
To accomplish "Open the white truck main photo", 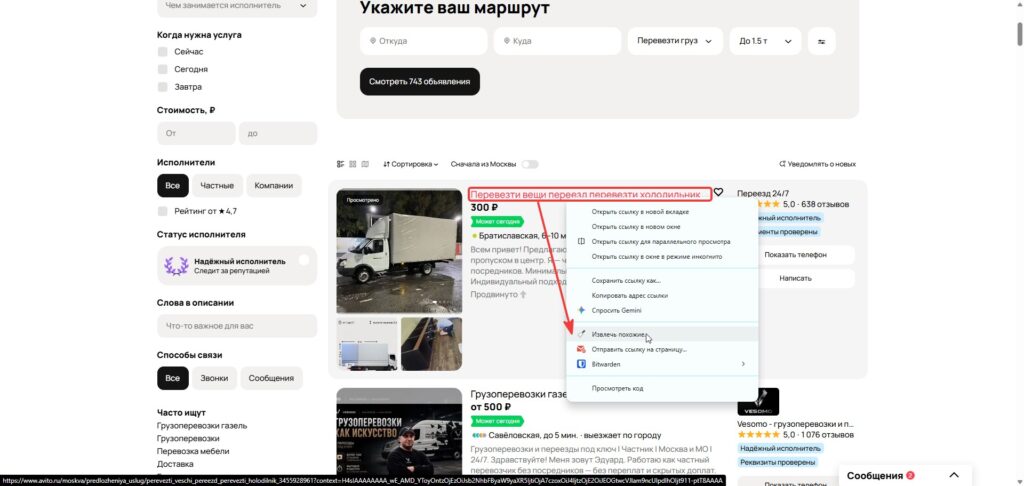I will pyautogui.click(x=399, y=251).
